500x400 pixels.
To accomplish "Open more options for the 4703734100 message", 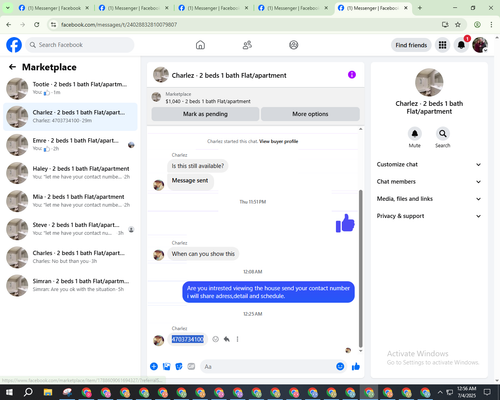I will (x=237, y=339).
